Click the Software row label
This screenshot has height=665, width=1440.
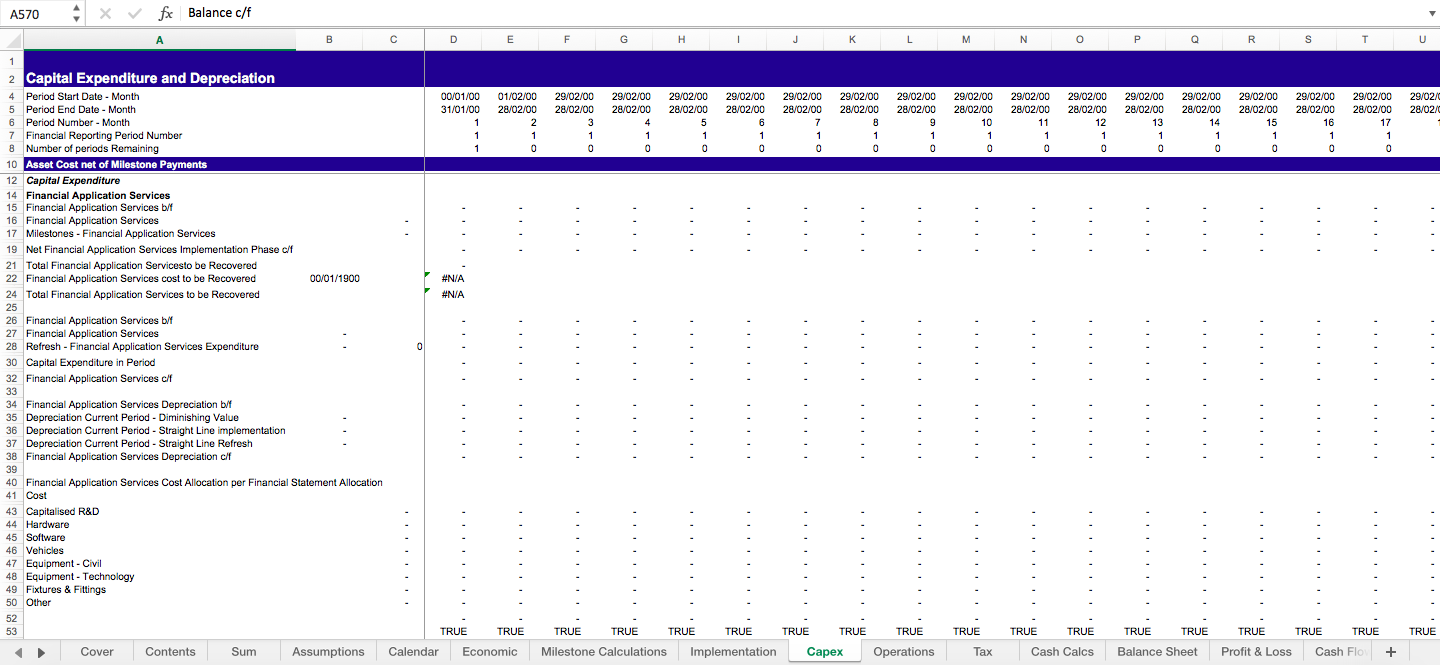[46, 538]
